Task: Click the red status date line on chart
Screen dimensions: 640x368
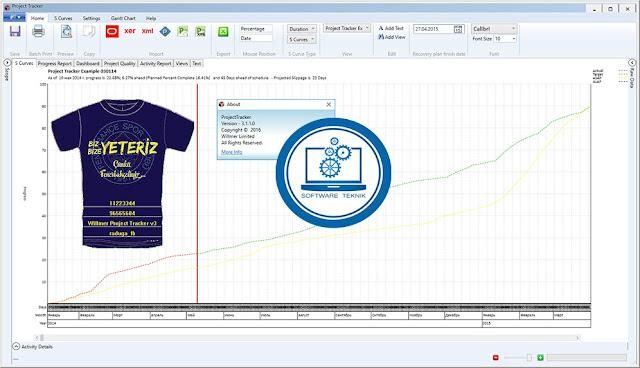Action: [198, 194]
